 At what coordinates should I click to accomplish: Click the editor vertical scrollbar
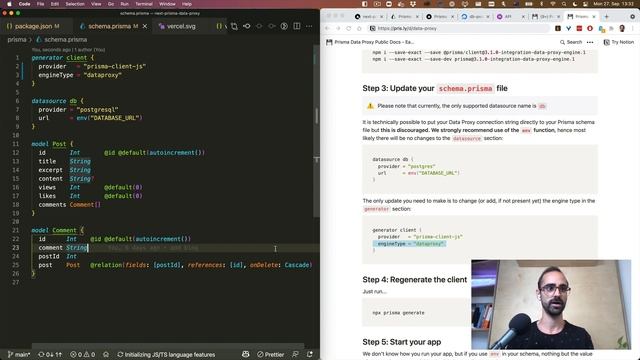click(x=316, y=131)
